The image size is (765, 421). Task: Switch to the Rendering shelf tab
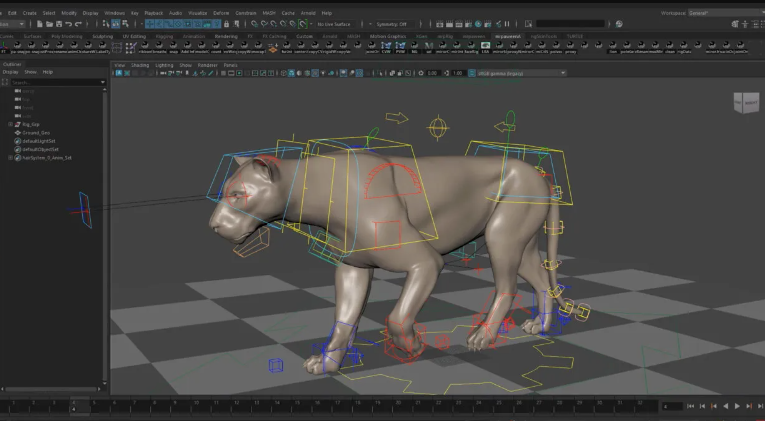(x=226, y=36)
